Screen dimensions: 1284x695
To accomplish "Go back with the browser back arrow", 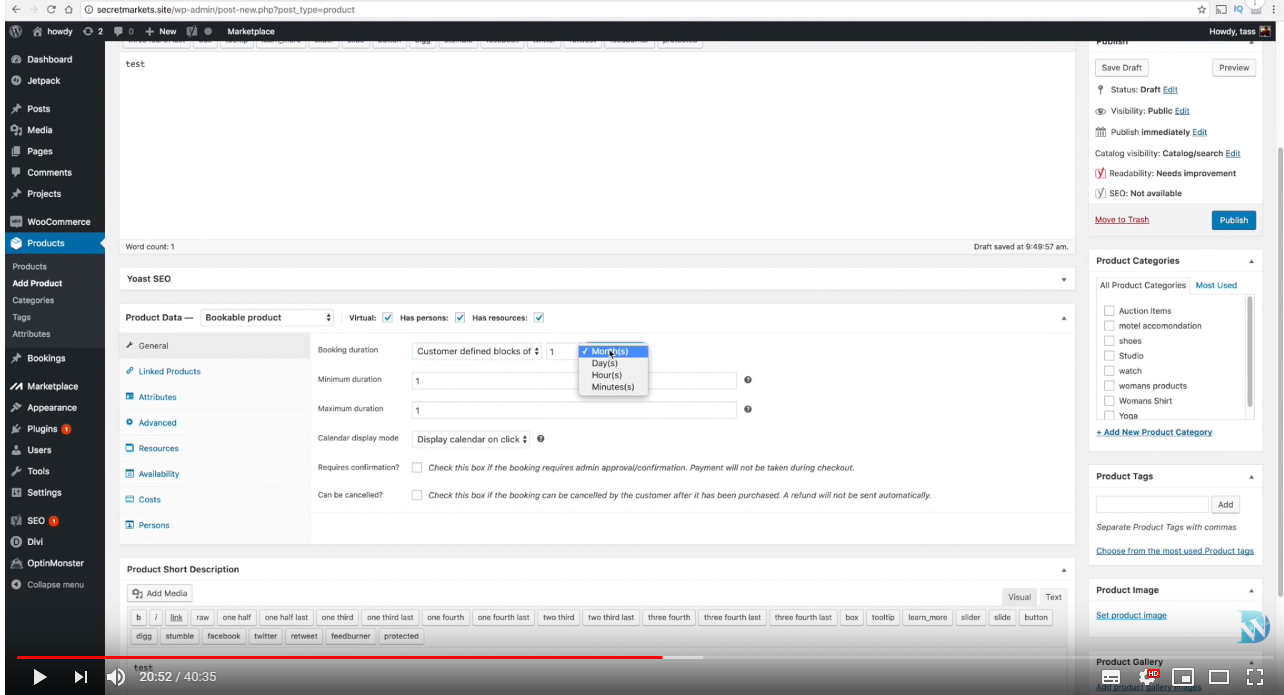I will pos(16,9).
